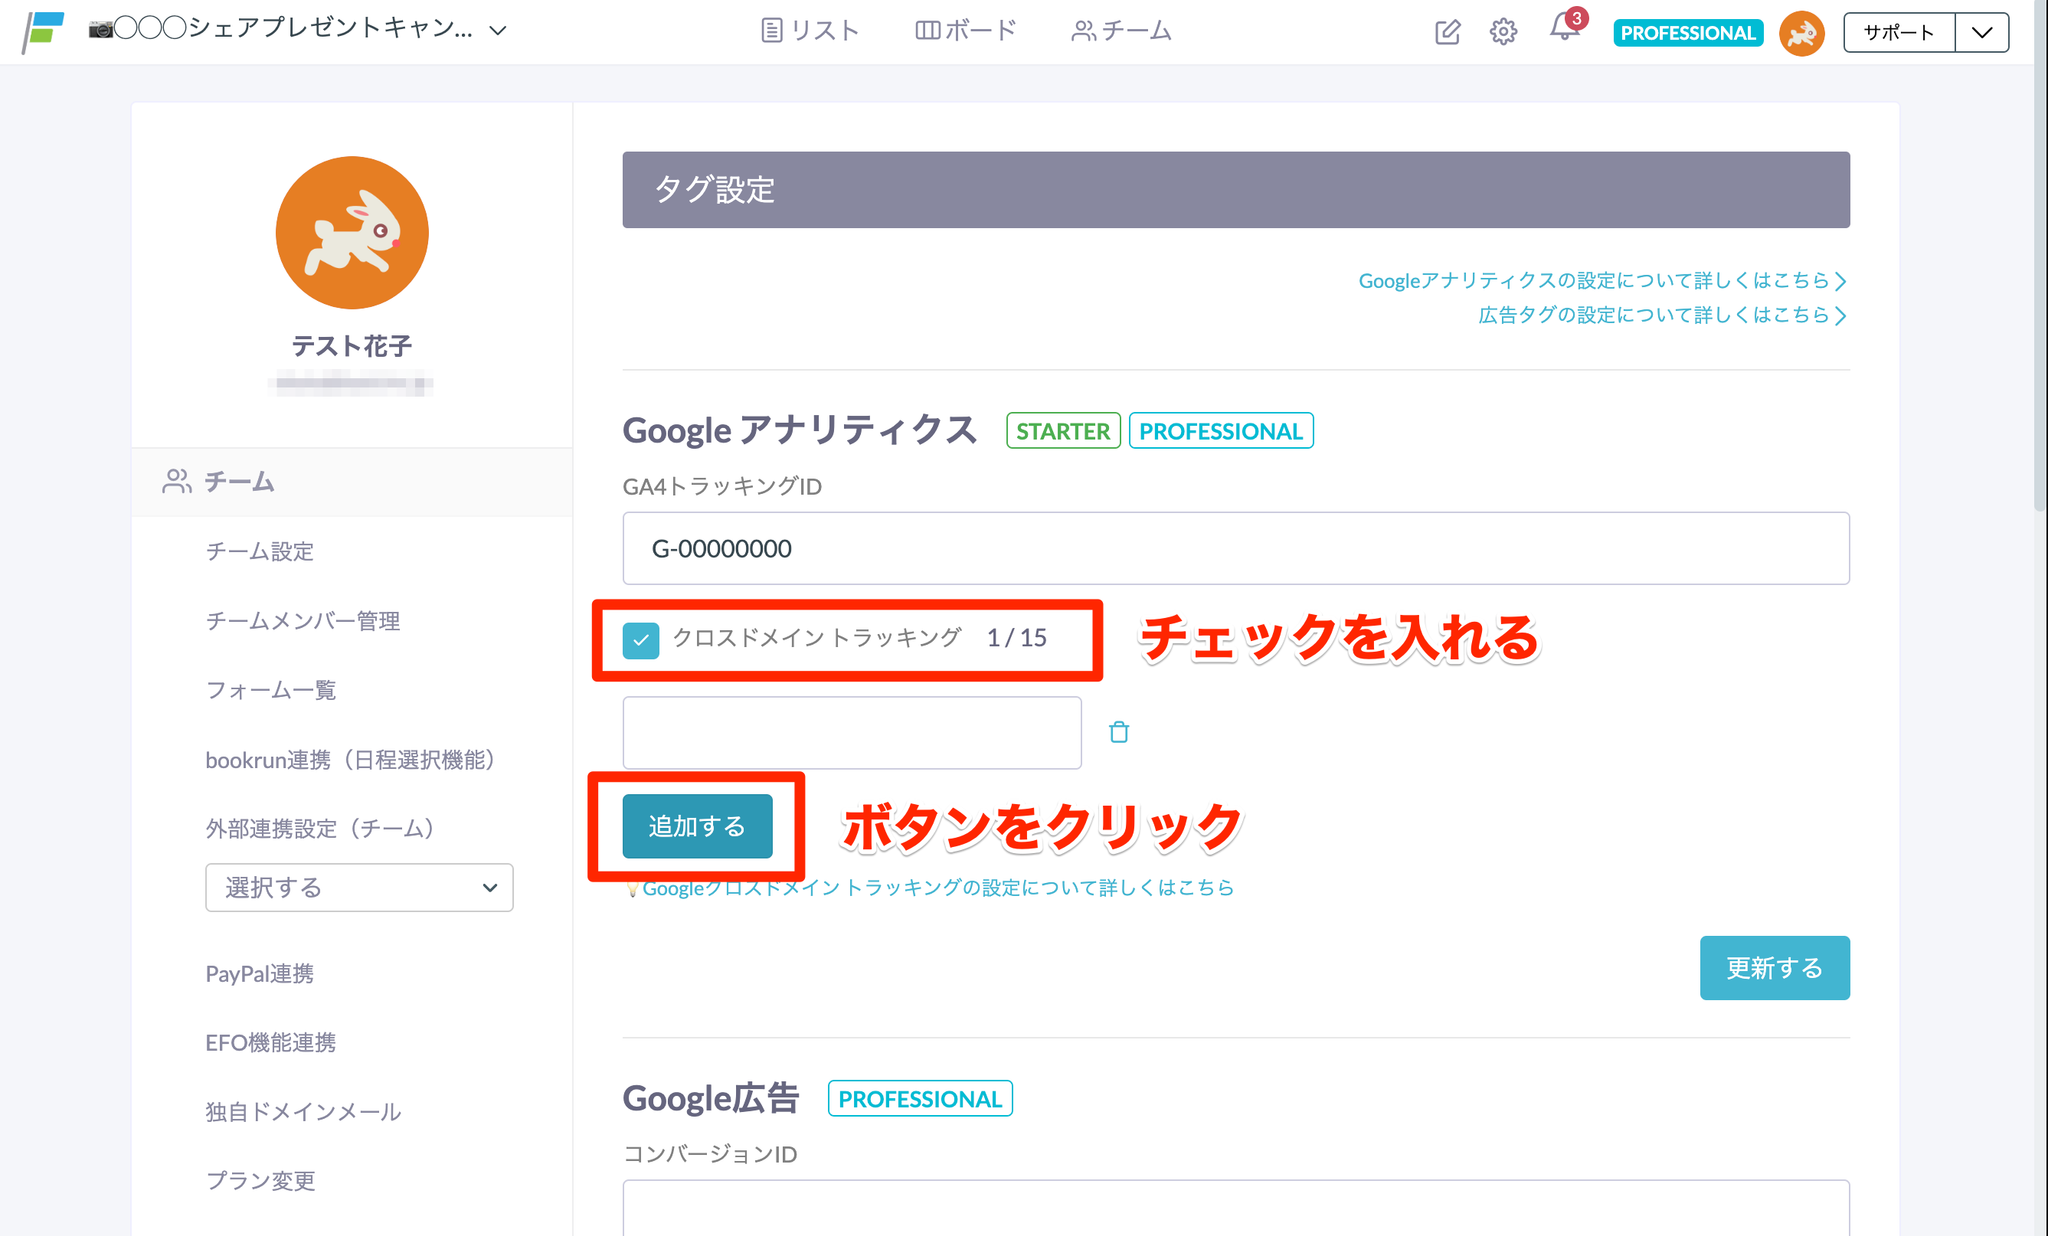Viewport: 2048px width, 1236px height.
Task: Switch to the リスト tab
Action: click(x=810, y=31)
